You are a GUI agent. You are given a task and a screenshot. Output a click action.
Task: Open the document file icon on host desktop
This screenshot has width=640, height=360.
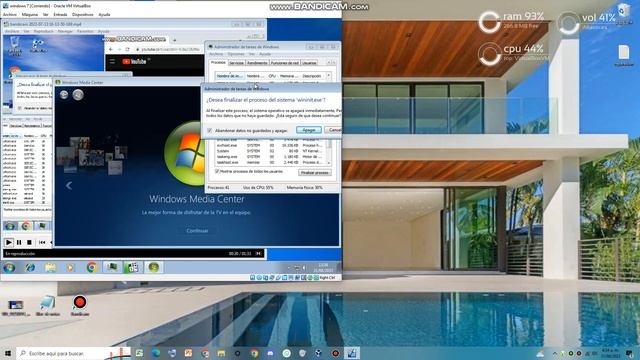click(x=624, y=56)
